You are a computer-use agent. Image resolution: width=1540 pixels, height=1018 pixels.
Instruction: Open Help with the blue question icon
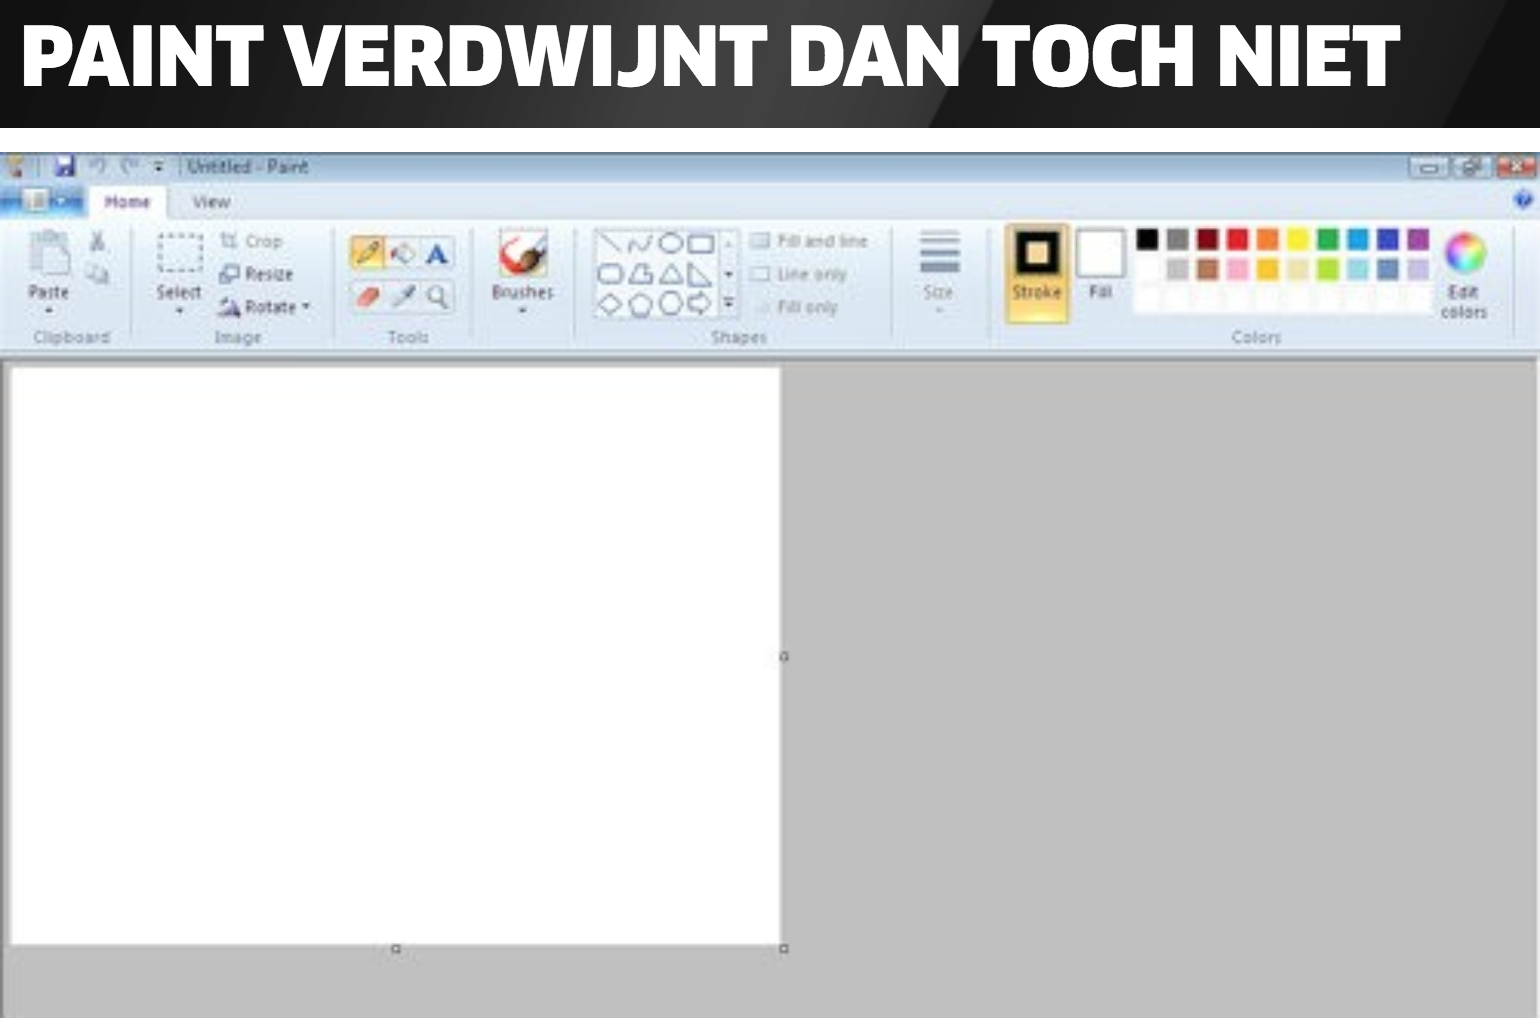click(x=1523, y=200)
